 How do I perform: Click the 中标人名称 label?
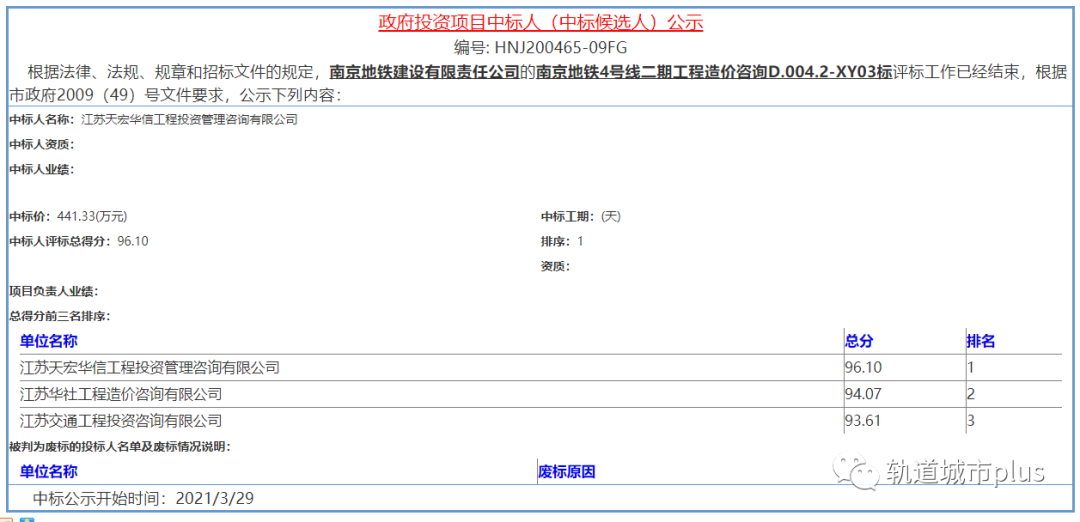coord(43,120)
